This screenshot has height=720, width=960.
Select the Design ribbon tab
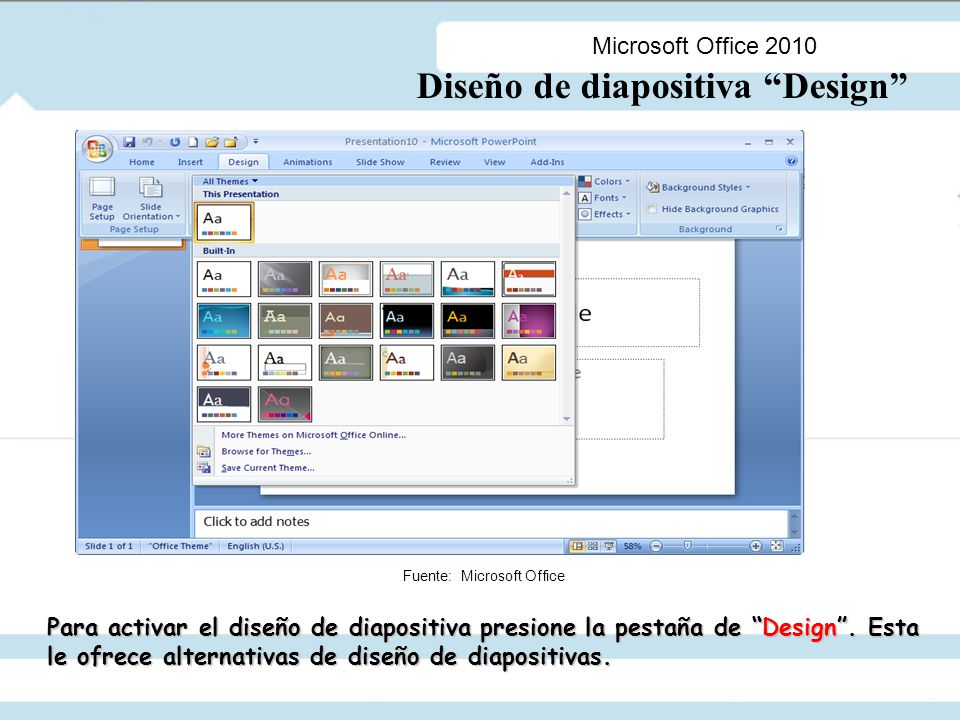[x=243, y=162]
